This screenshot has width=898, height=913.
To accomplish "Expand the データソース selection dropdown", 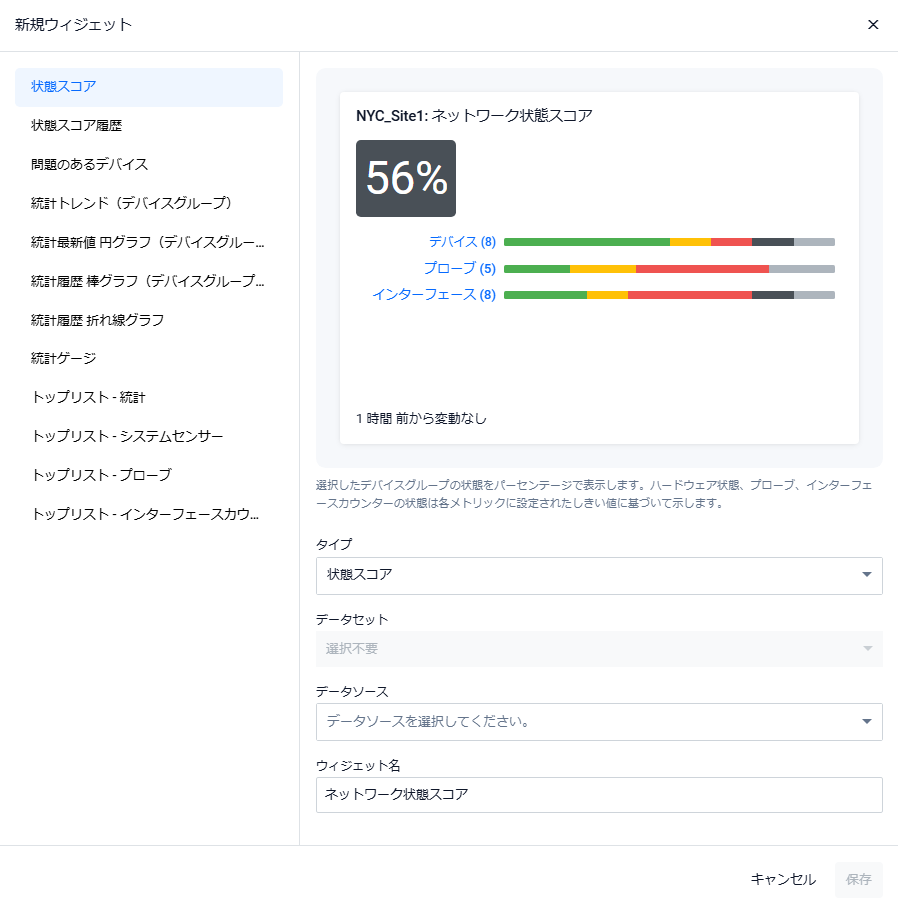I will [599, 722].
